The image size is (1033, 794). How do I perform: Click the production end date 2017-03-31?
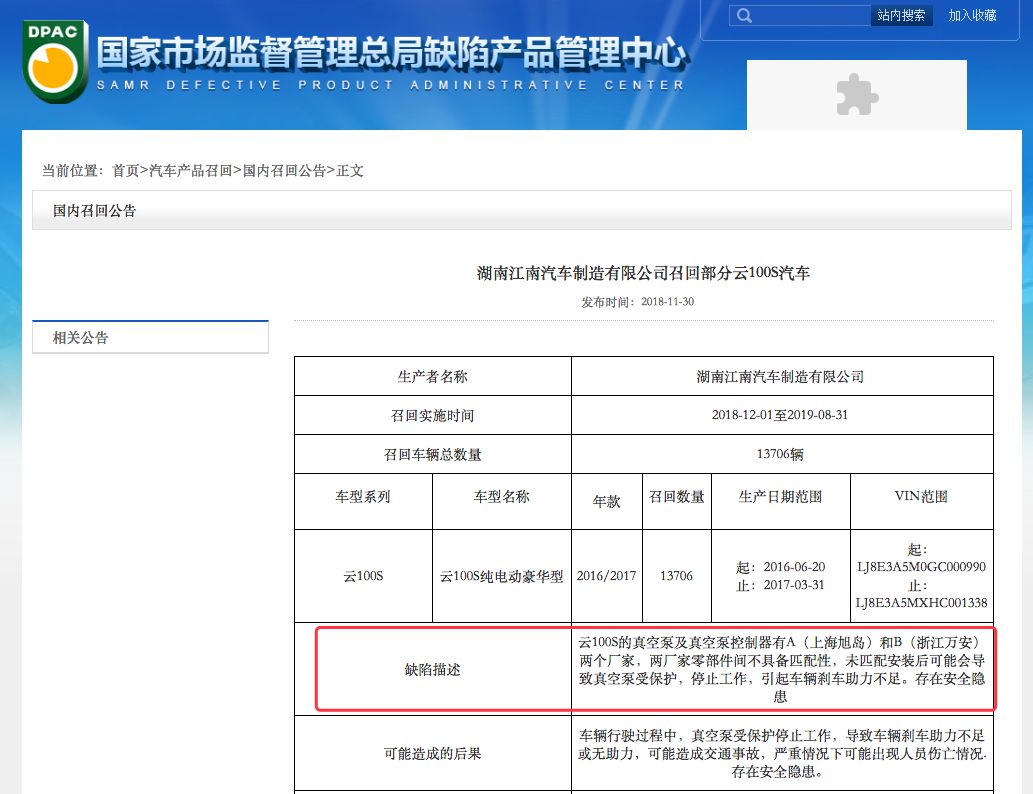(794, 585)
